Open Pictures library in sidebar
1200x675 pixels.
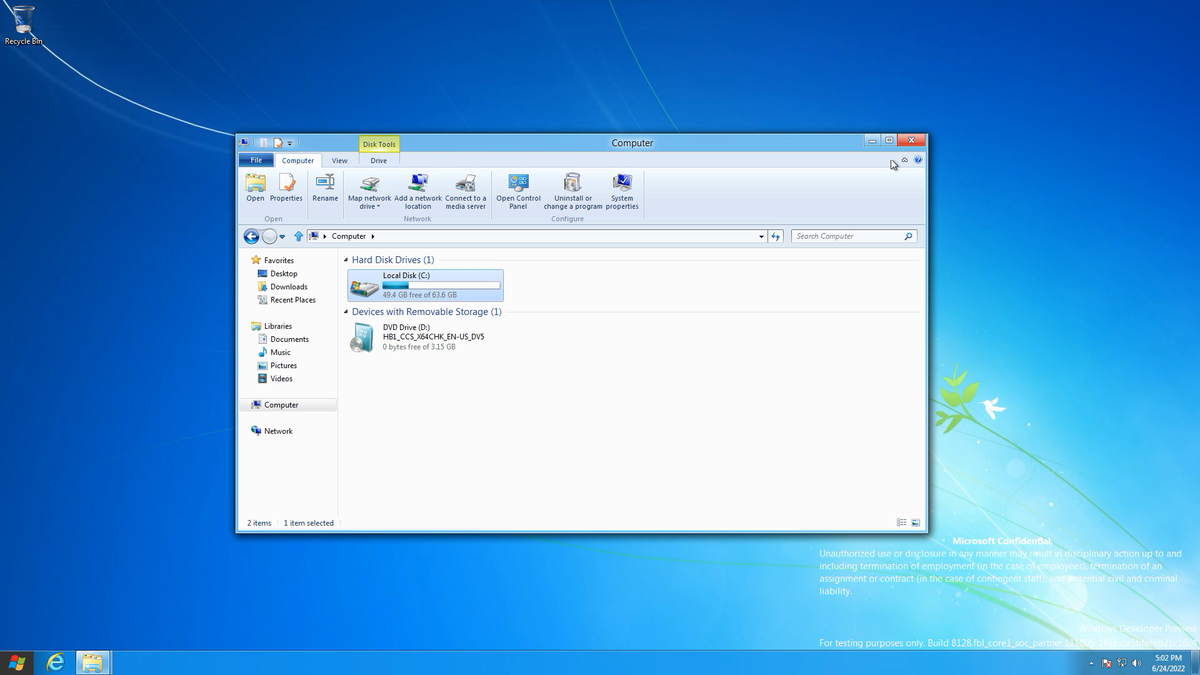tap(283, 365)
